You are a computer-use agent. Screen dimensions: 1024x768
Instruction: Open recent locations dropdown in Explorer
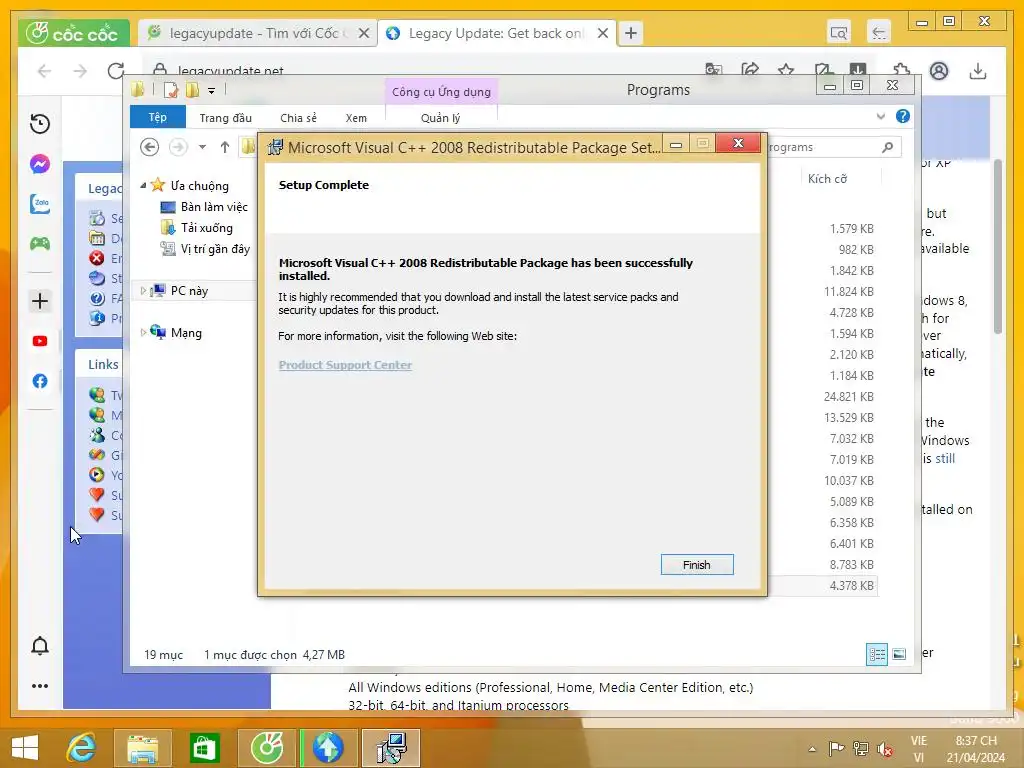[x=202, y=147]
